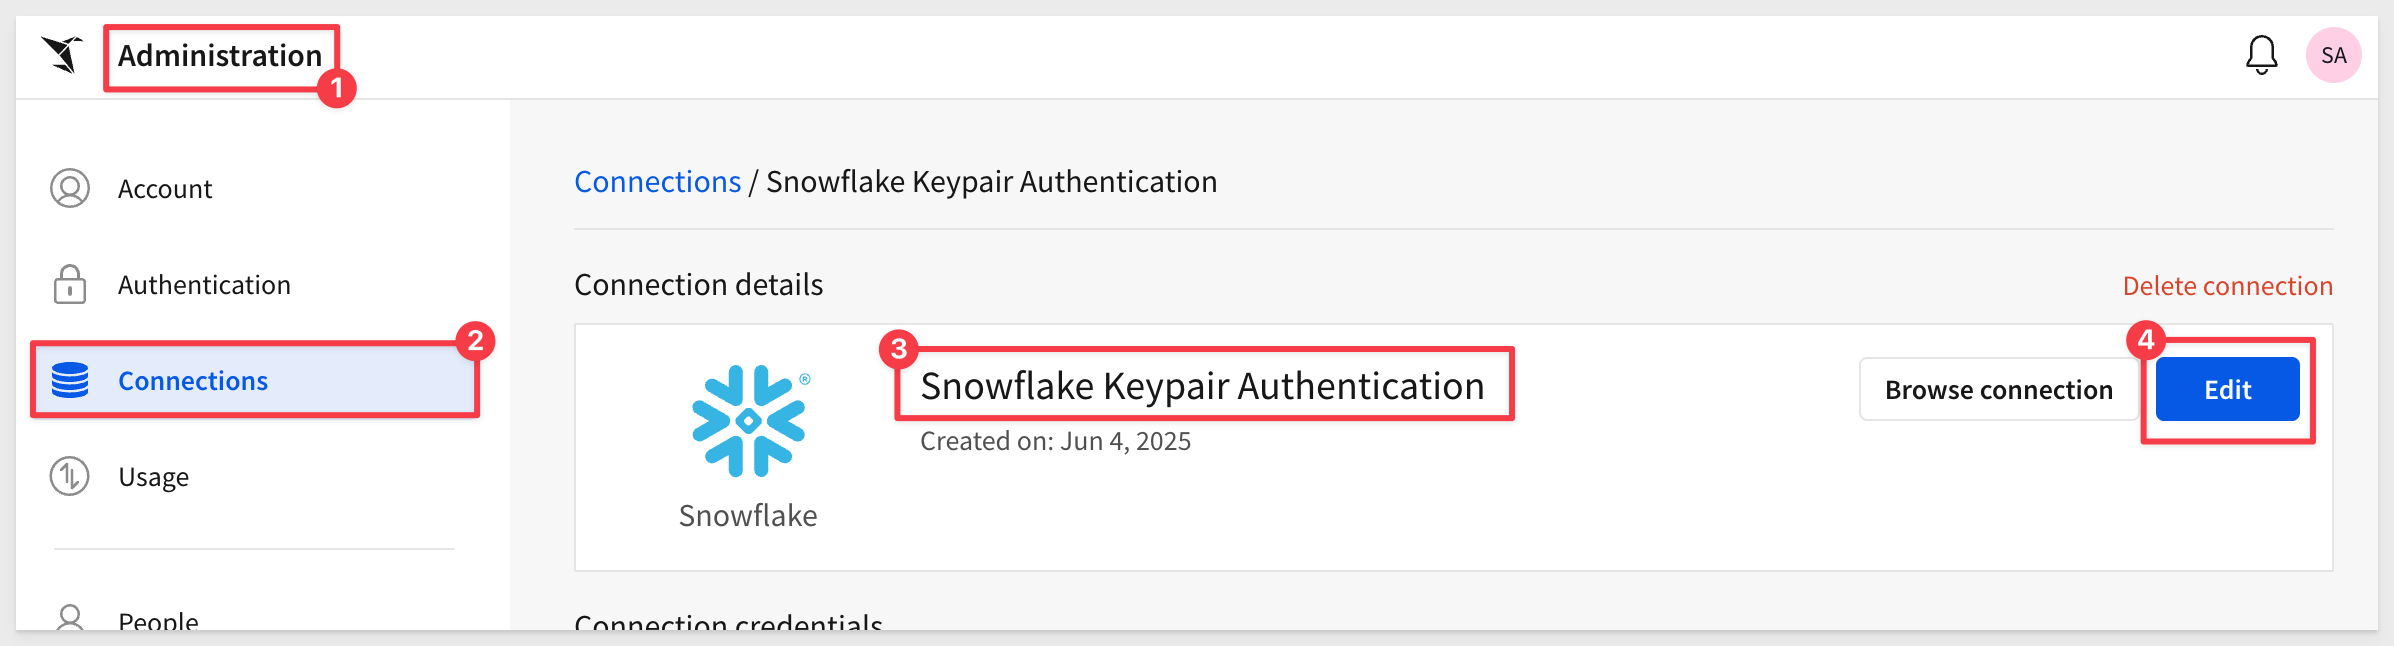This screenshot has width=2394, height=646.
Task: Select the Snowflake Keypair Authentication connection title
Action: click(x=1202, y=386)
